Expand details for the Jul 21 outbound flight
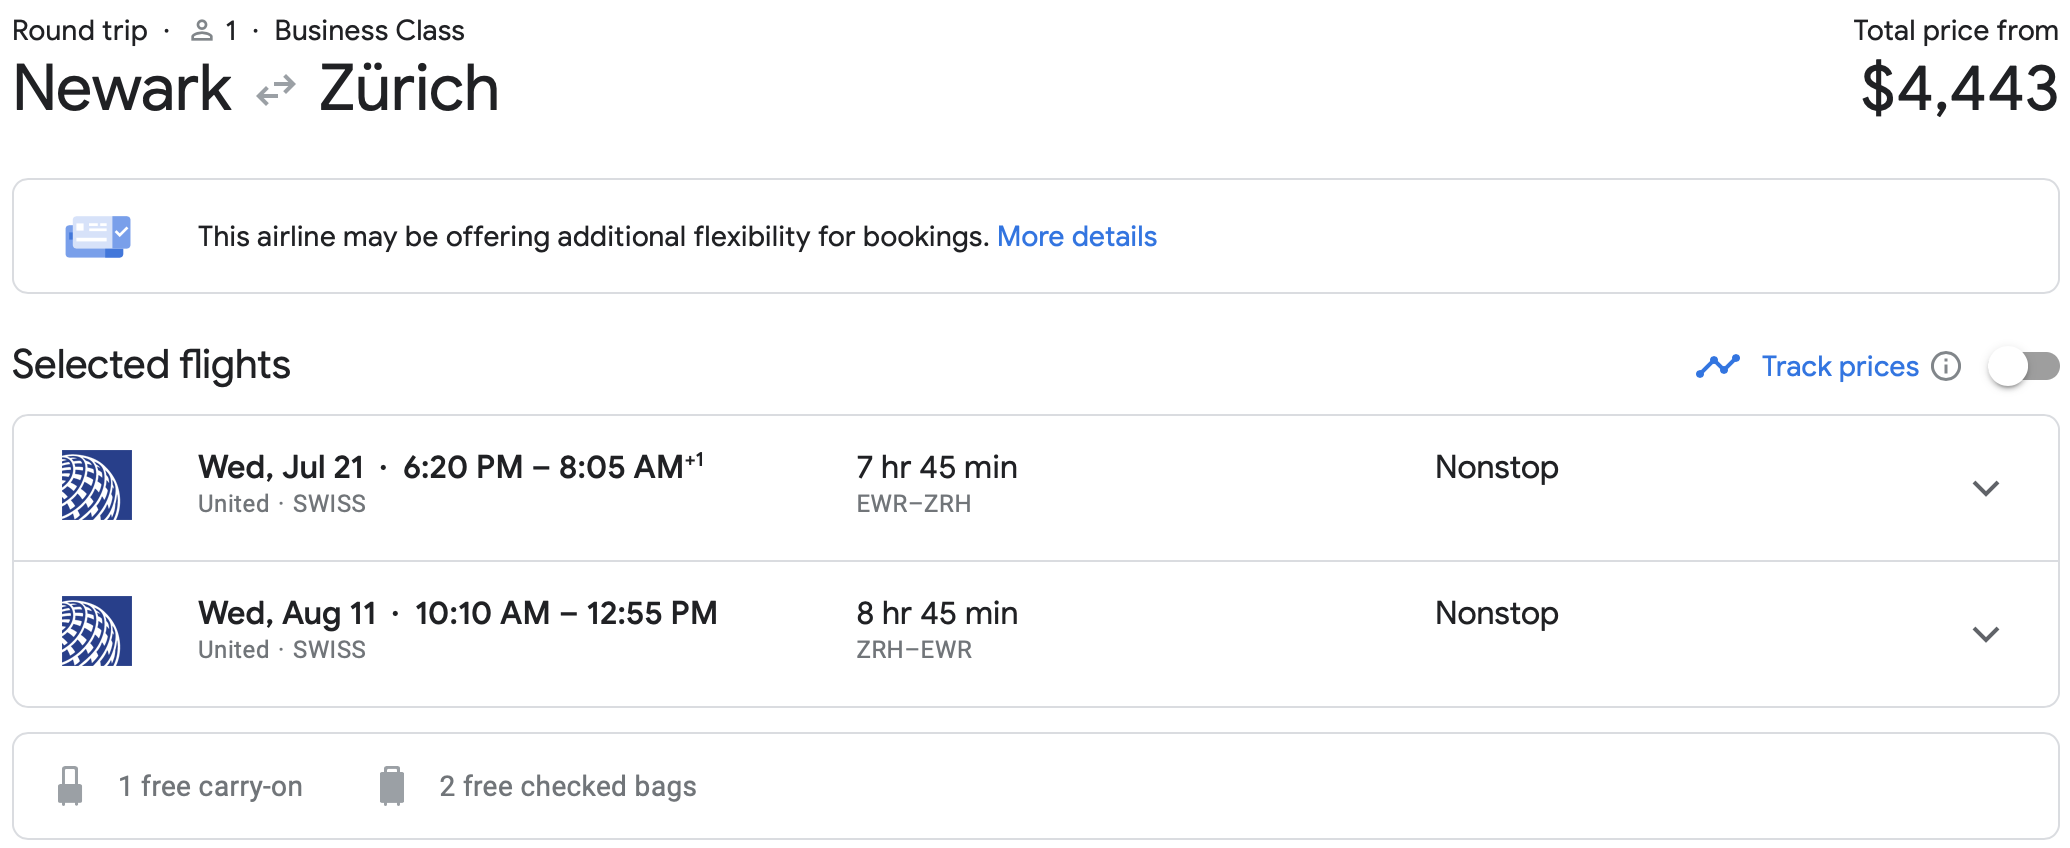The image size is (2070, 848). [1988, 489]
